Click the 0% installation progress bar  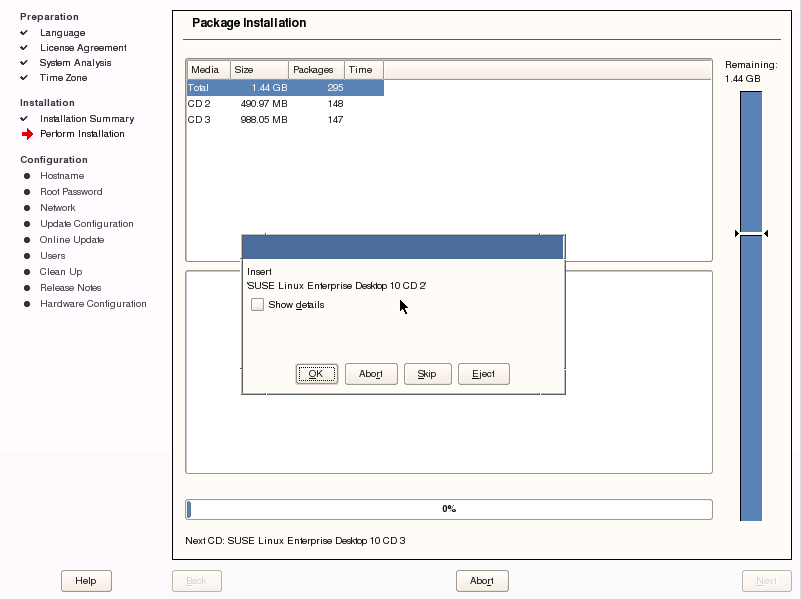click(x=449, y=509)
